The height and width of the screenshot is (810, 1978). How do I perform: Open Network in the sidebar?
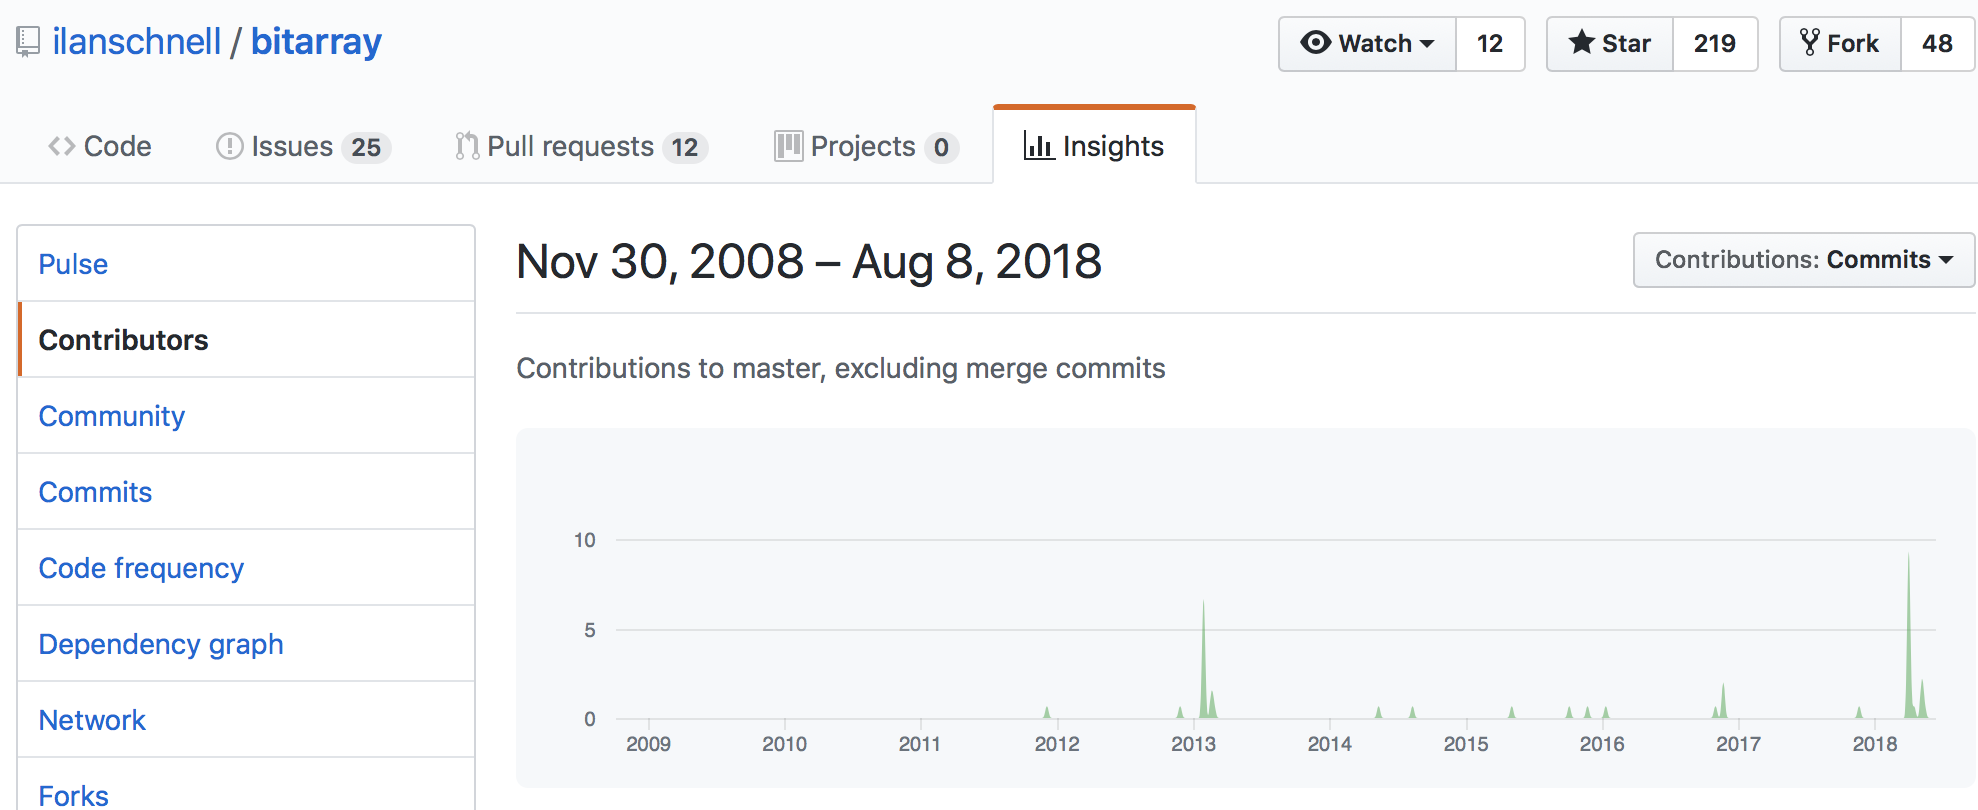[x=246, y=720]
